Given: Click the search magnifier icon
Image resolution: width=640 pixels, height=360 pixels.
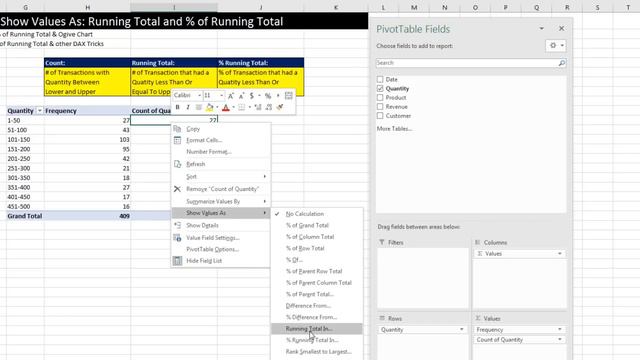Looking at the screenshot, I should point(562,63).
